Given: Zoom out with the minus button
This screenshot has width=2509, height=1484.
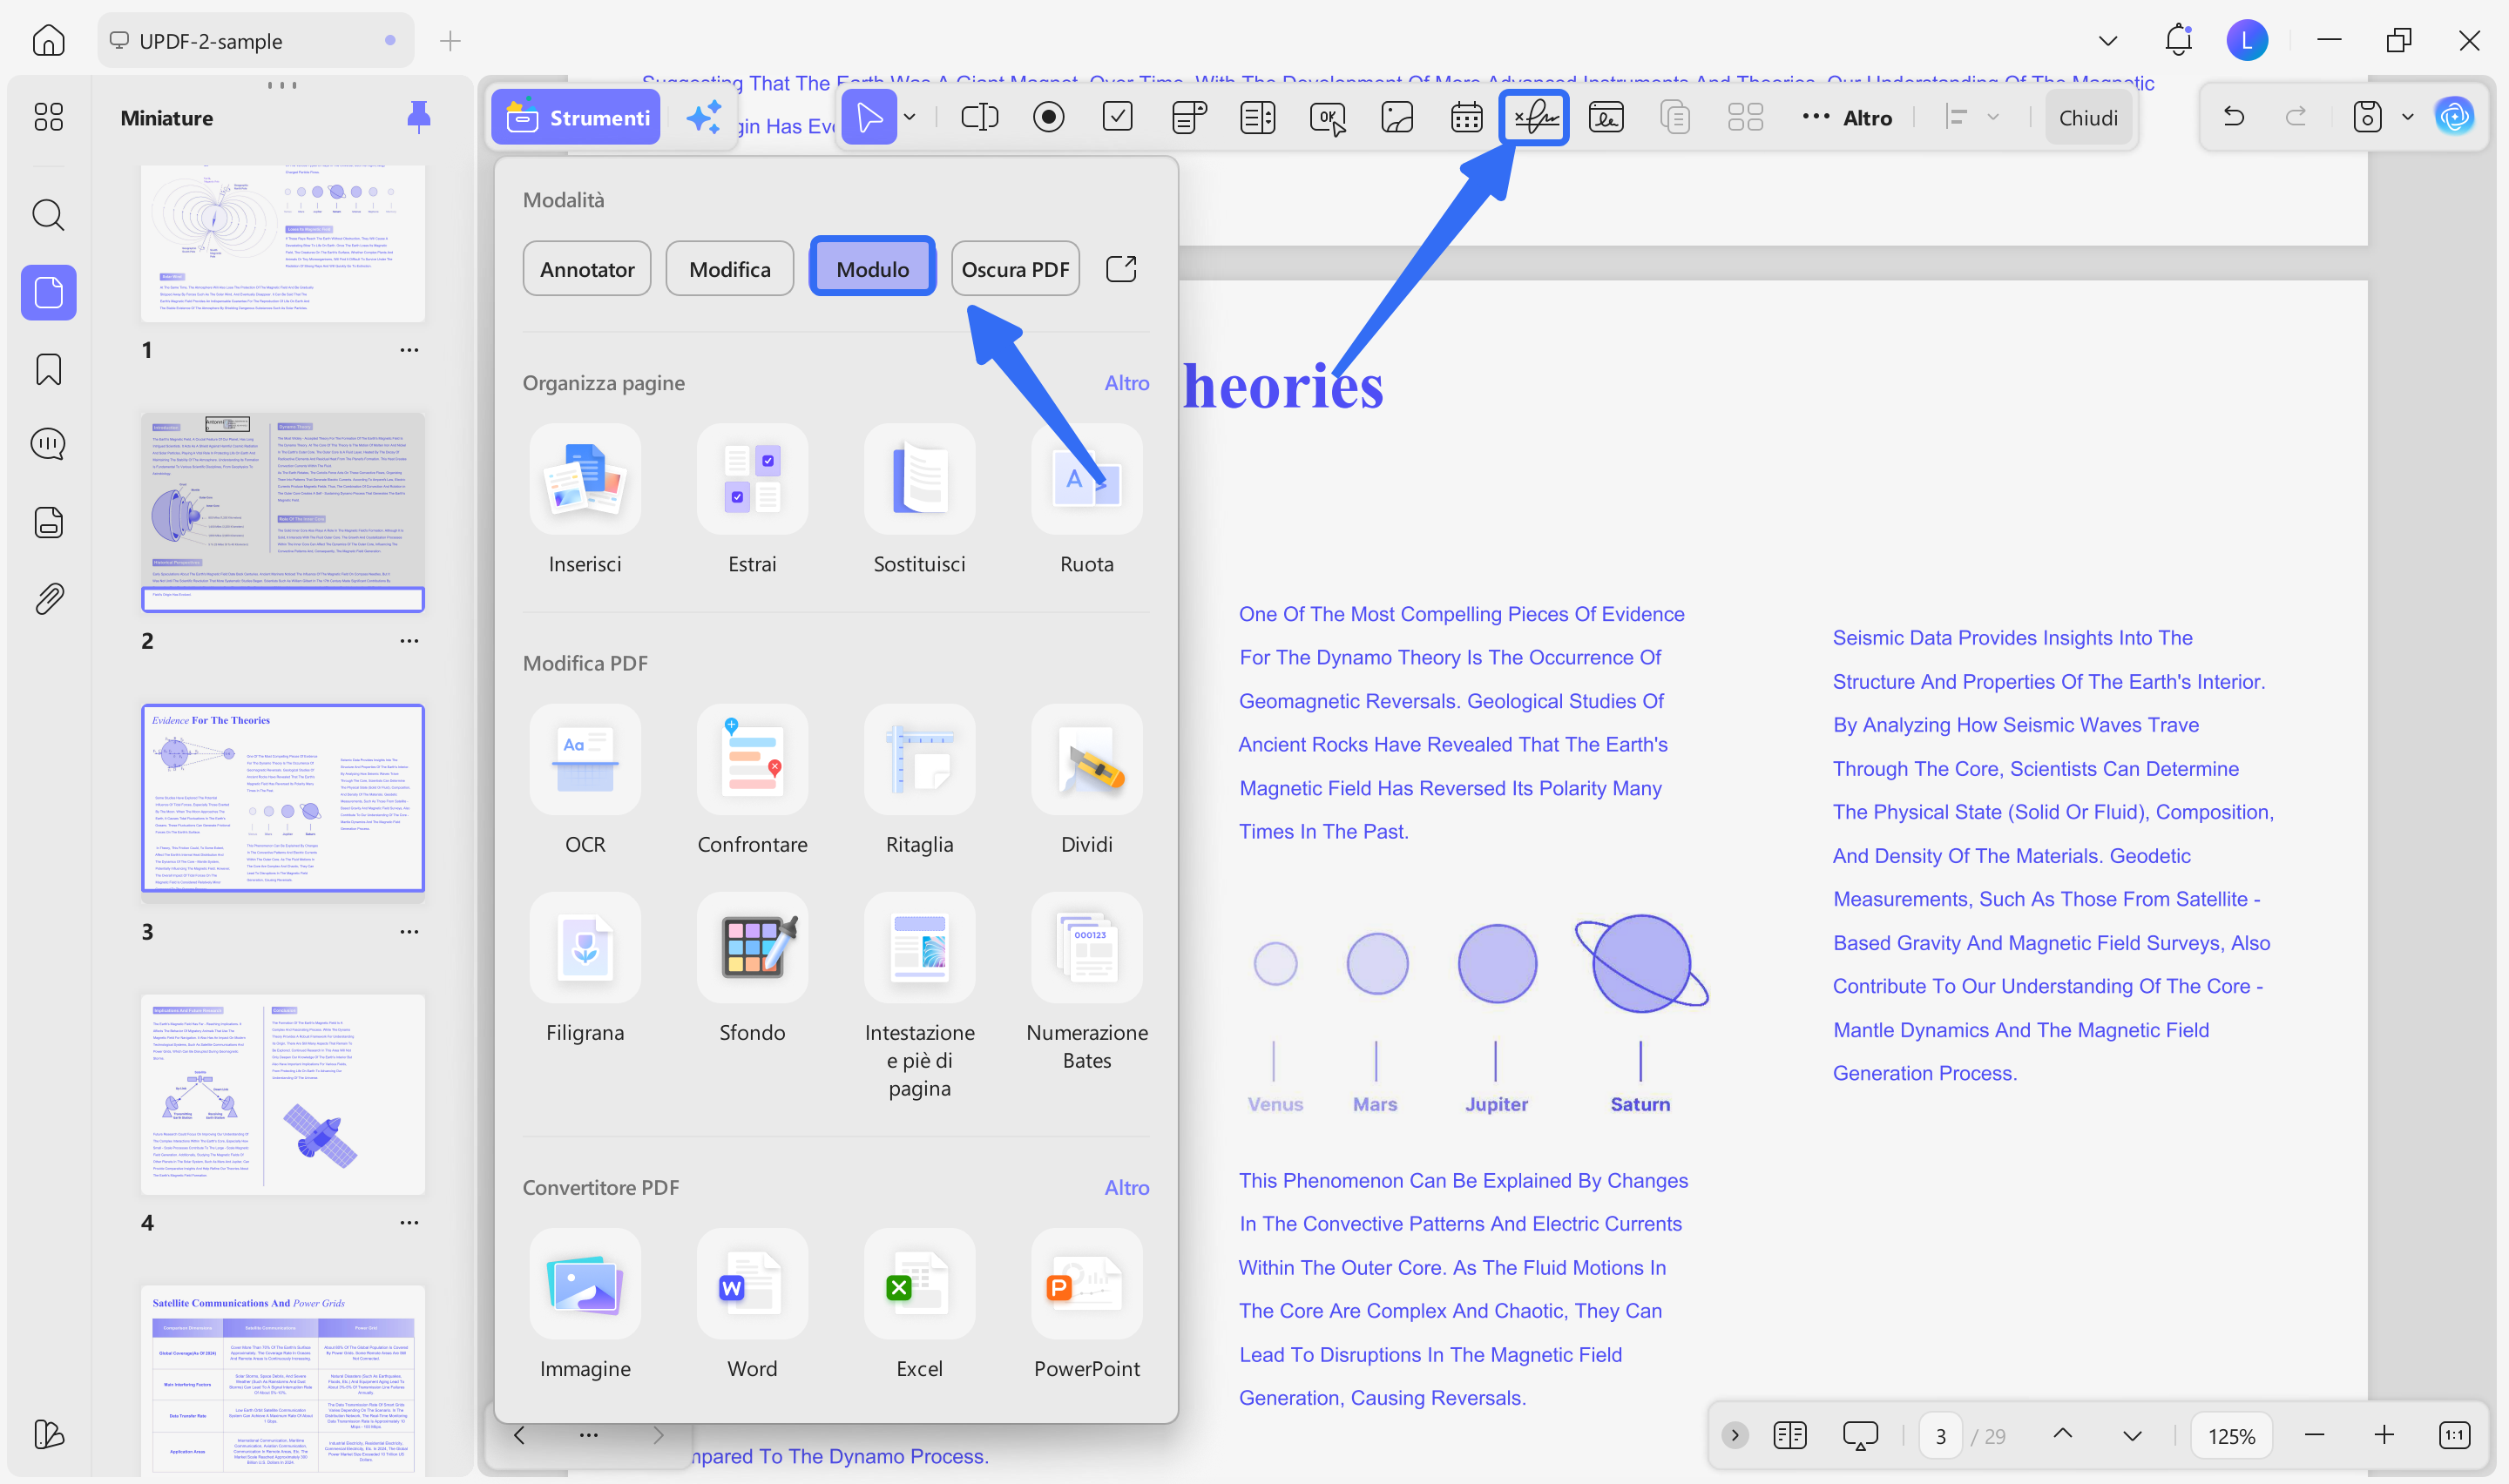Looking at the screenshot, I should pos(2314,1436).
